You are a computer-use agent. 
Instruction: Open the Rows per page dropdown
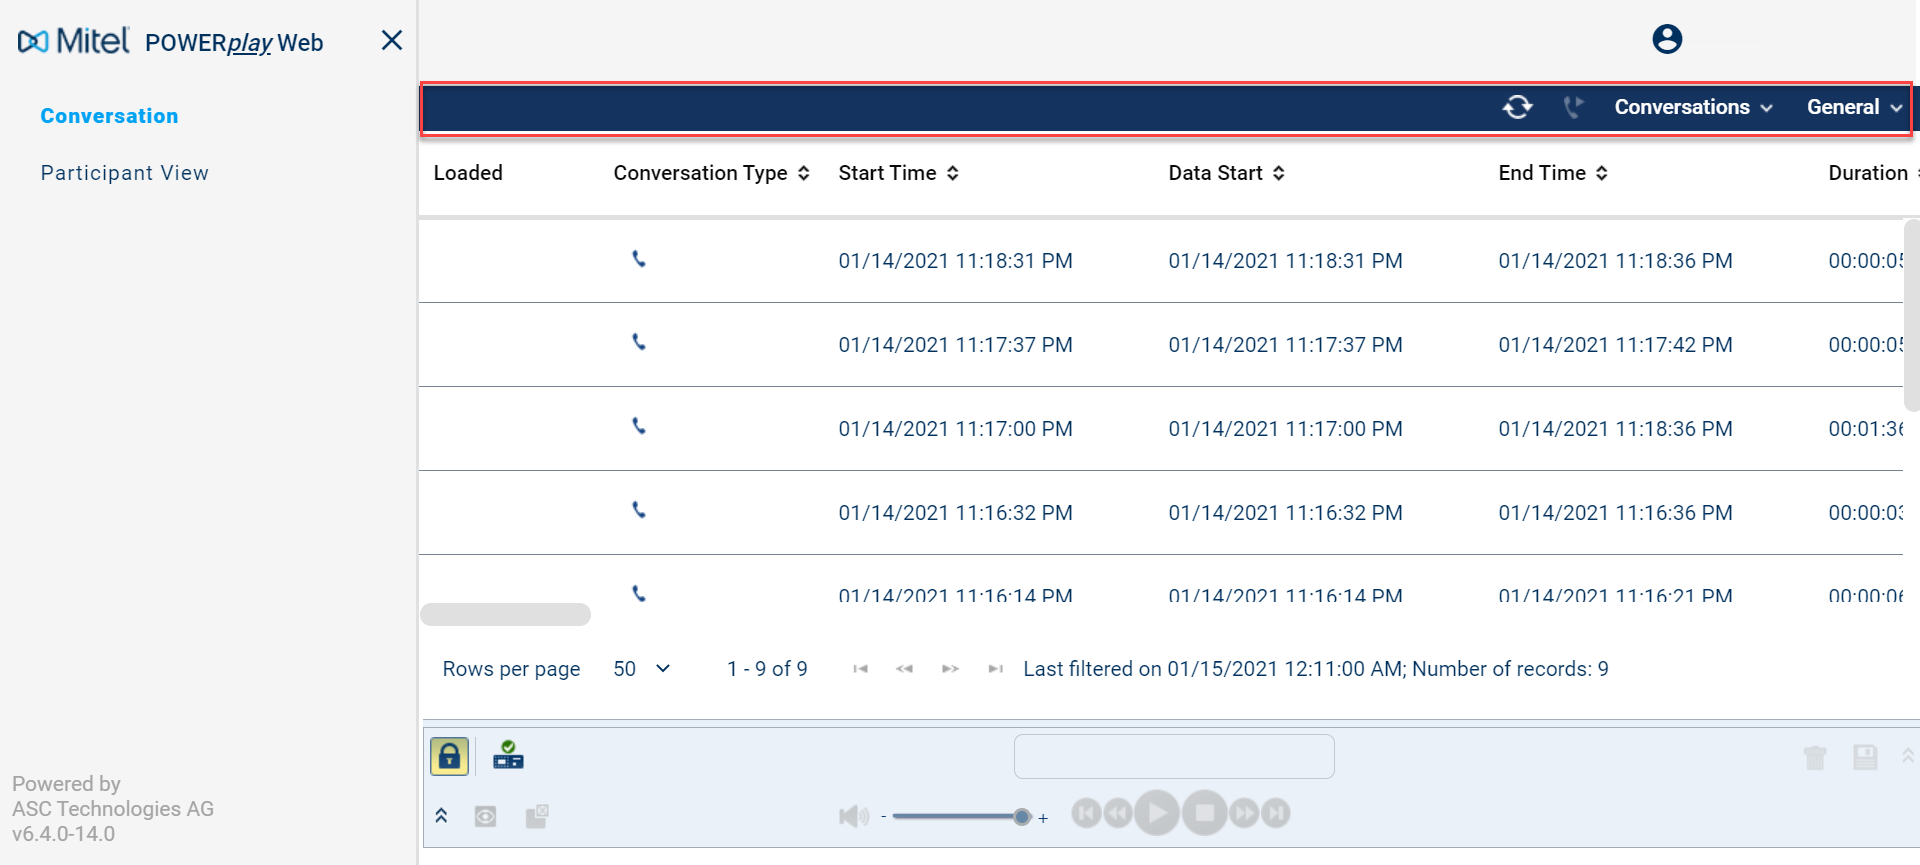click(x=641, y=669)
